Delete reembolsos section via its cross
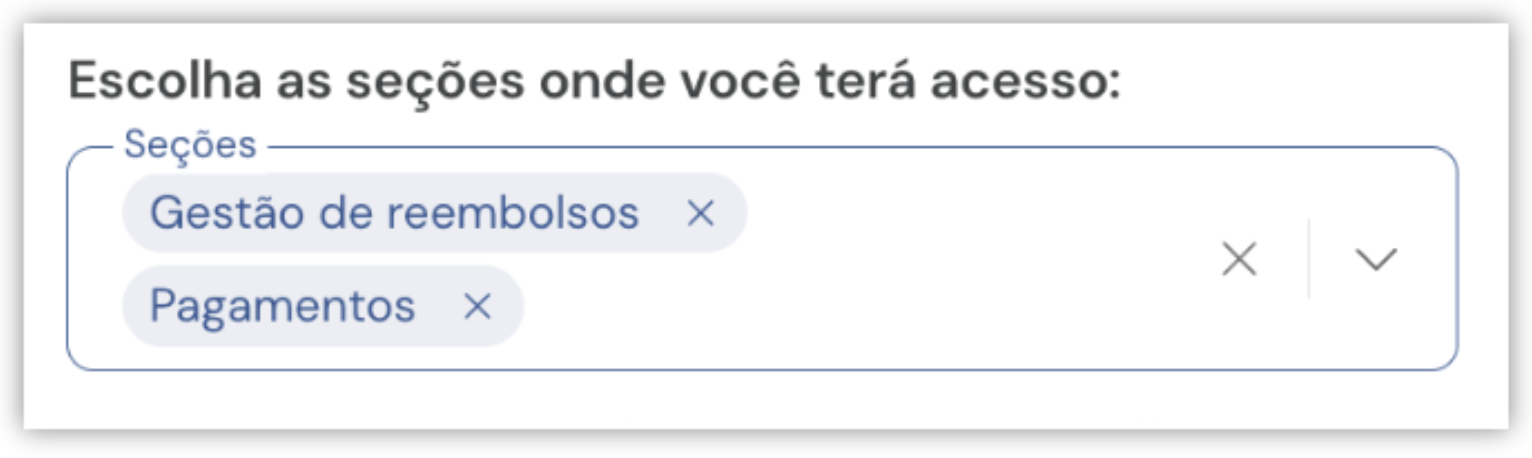The height and width of the screenshot is (458, 1532). [700, 212]
